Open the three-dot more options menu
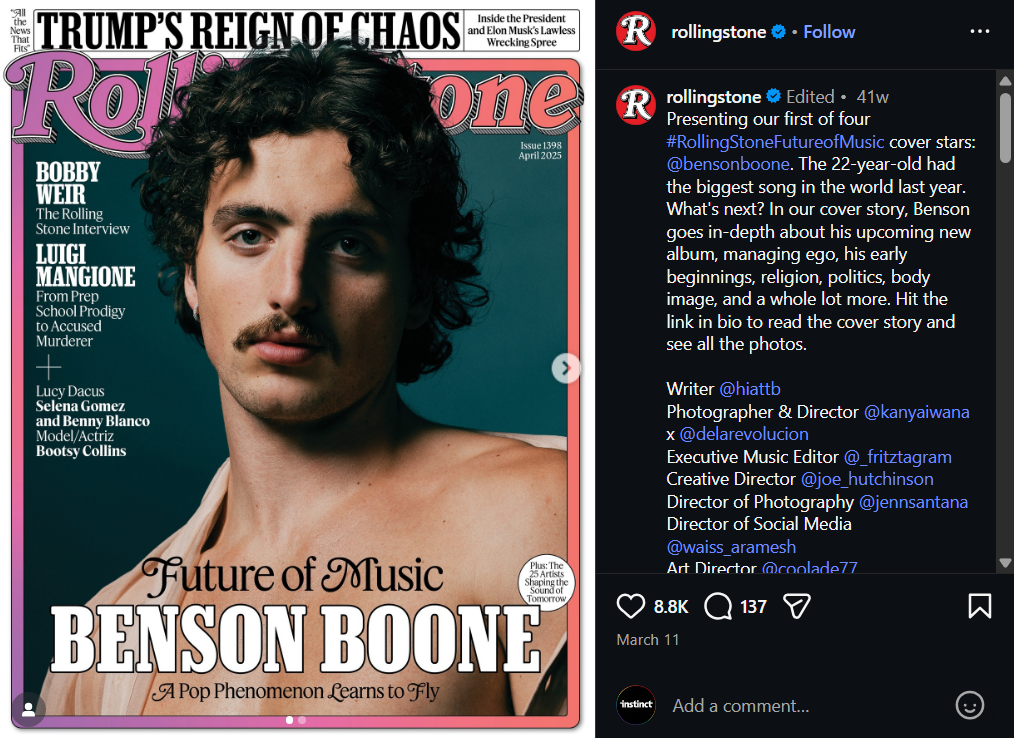The height and width of the screenshot is (738, 1014). pos(979,31)
